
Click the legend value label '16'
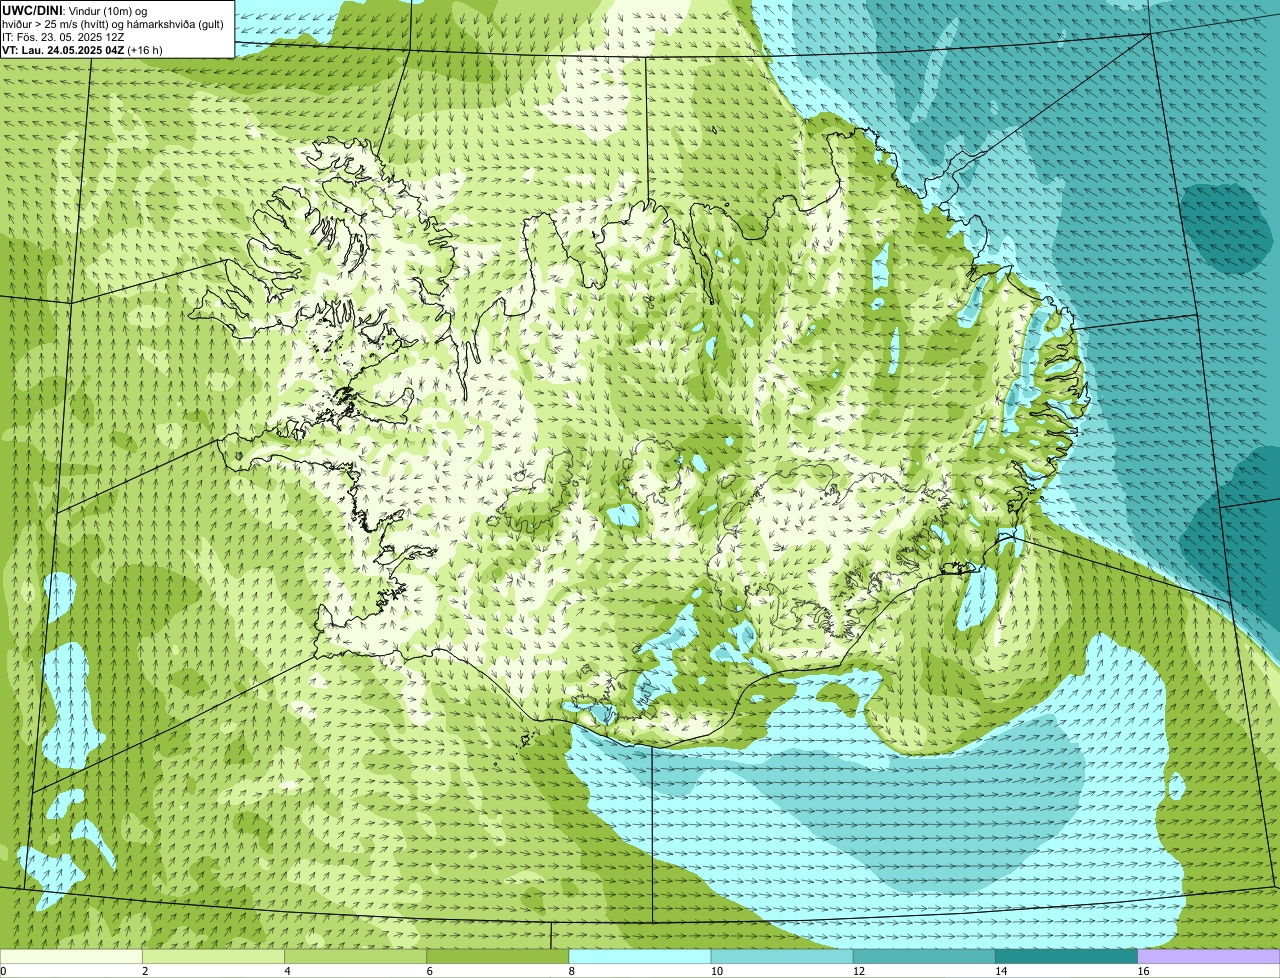[1142, 971]
